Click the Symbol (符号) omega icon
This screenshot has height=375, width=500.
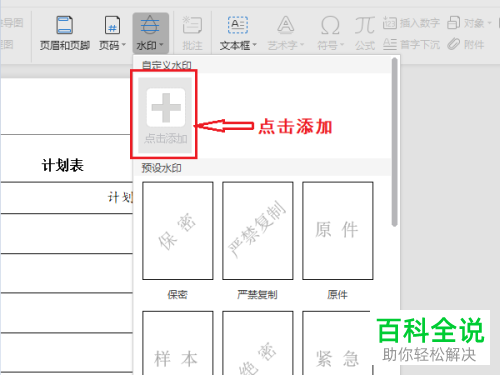330,25
